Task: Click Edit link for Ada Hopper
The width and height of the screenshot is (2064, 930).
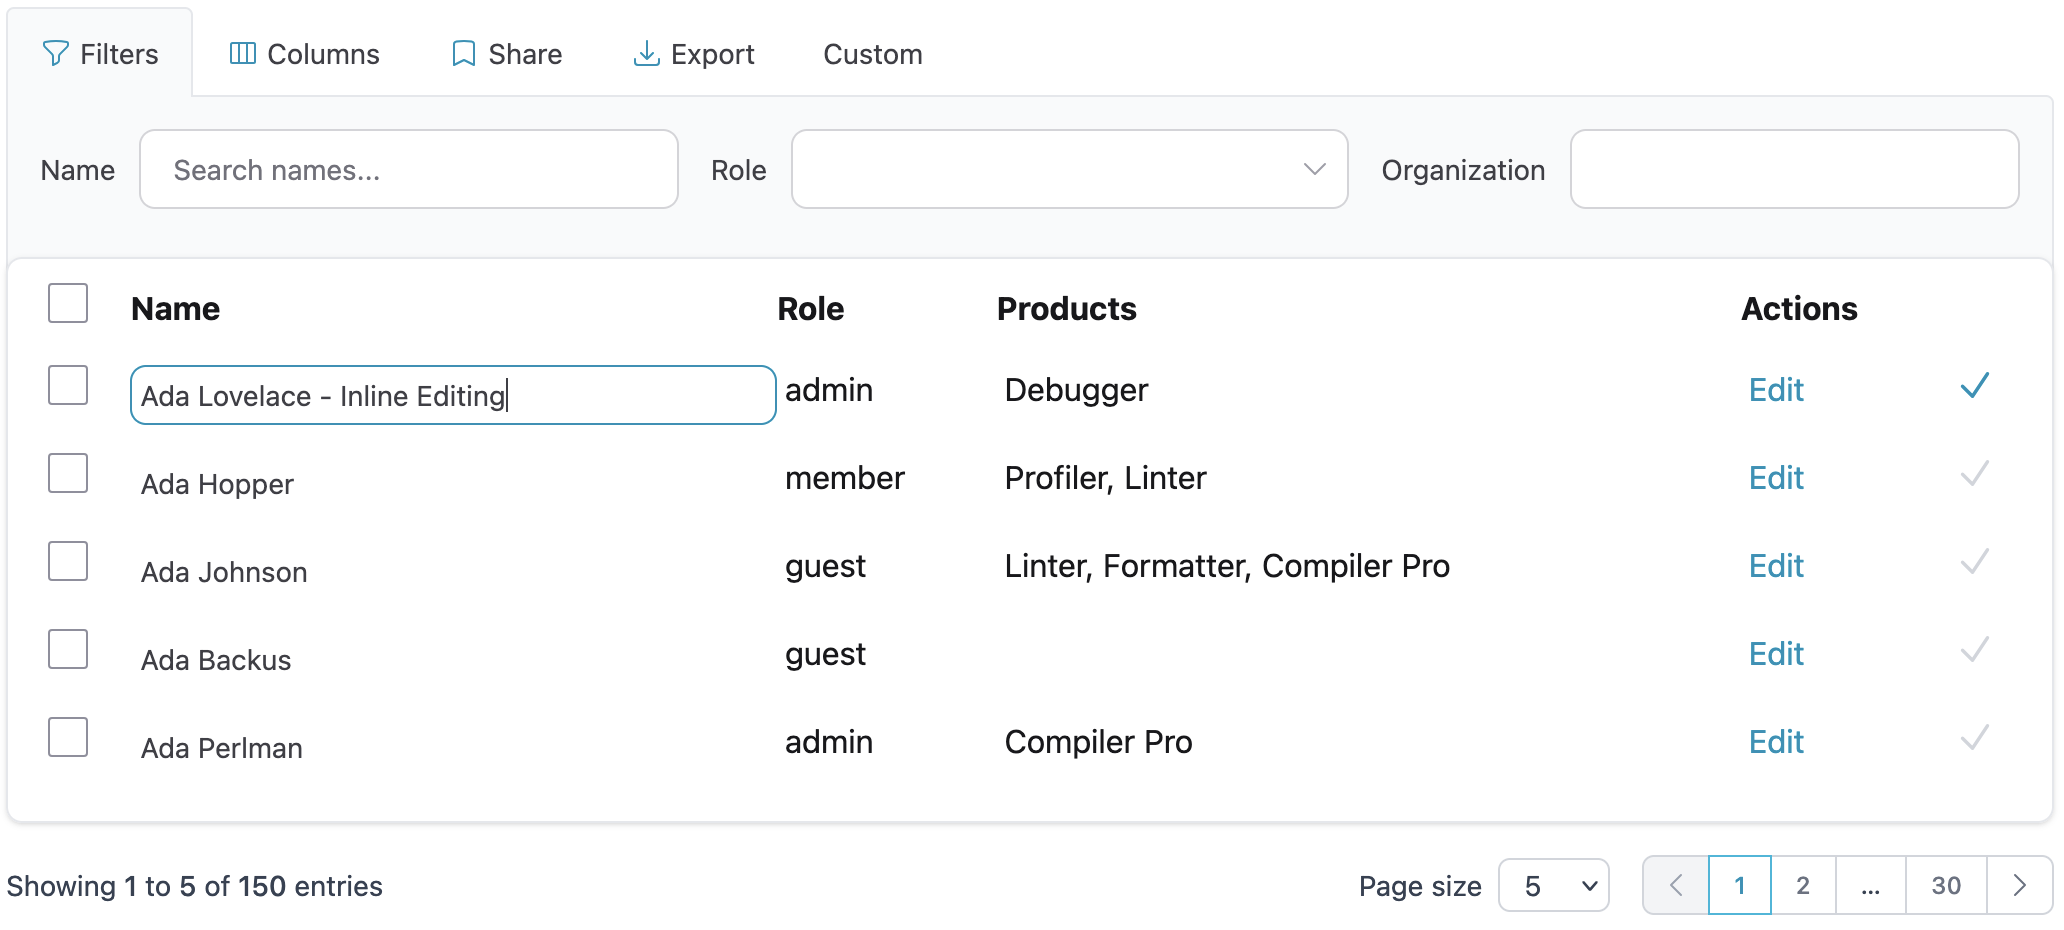Action: (1776, 478)
